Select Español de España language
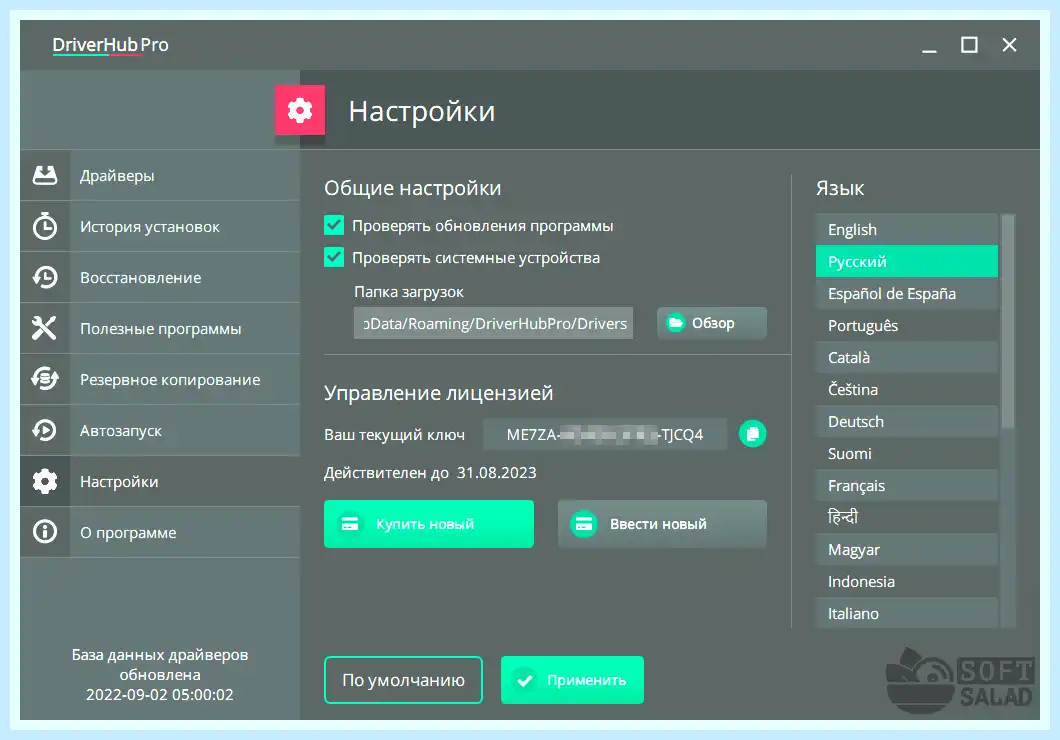The width and height of the screenshot is (1060, 740). (x=907, y=293)
